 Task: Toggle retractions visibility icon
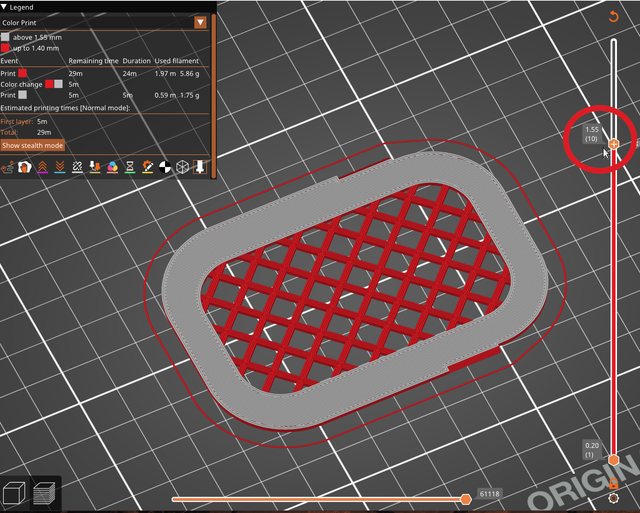[42, 167]
